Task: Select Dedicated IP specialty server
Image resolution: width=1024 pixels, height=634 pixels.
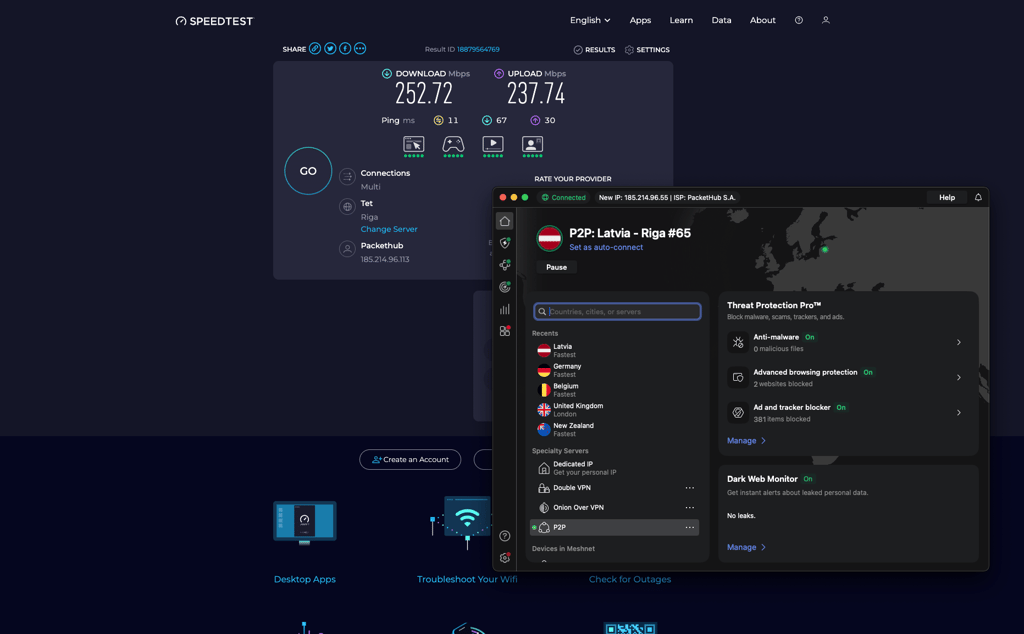Action: point(614,468)
